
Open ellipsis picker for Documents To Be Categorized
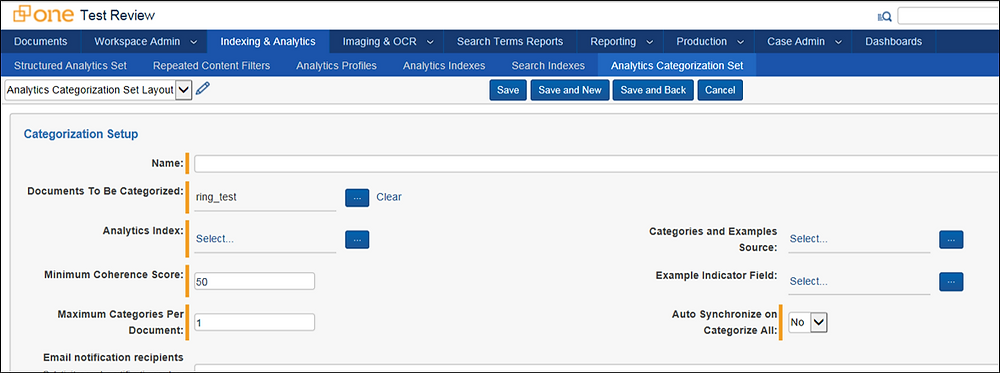pyautogui.click(x=357, y=198)
